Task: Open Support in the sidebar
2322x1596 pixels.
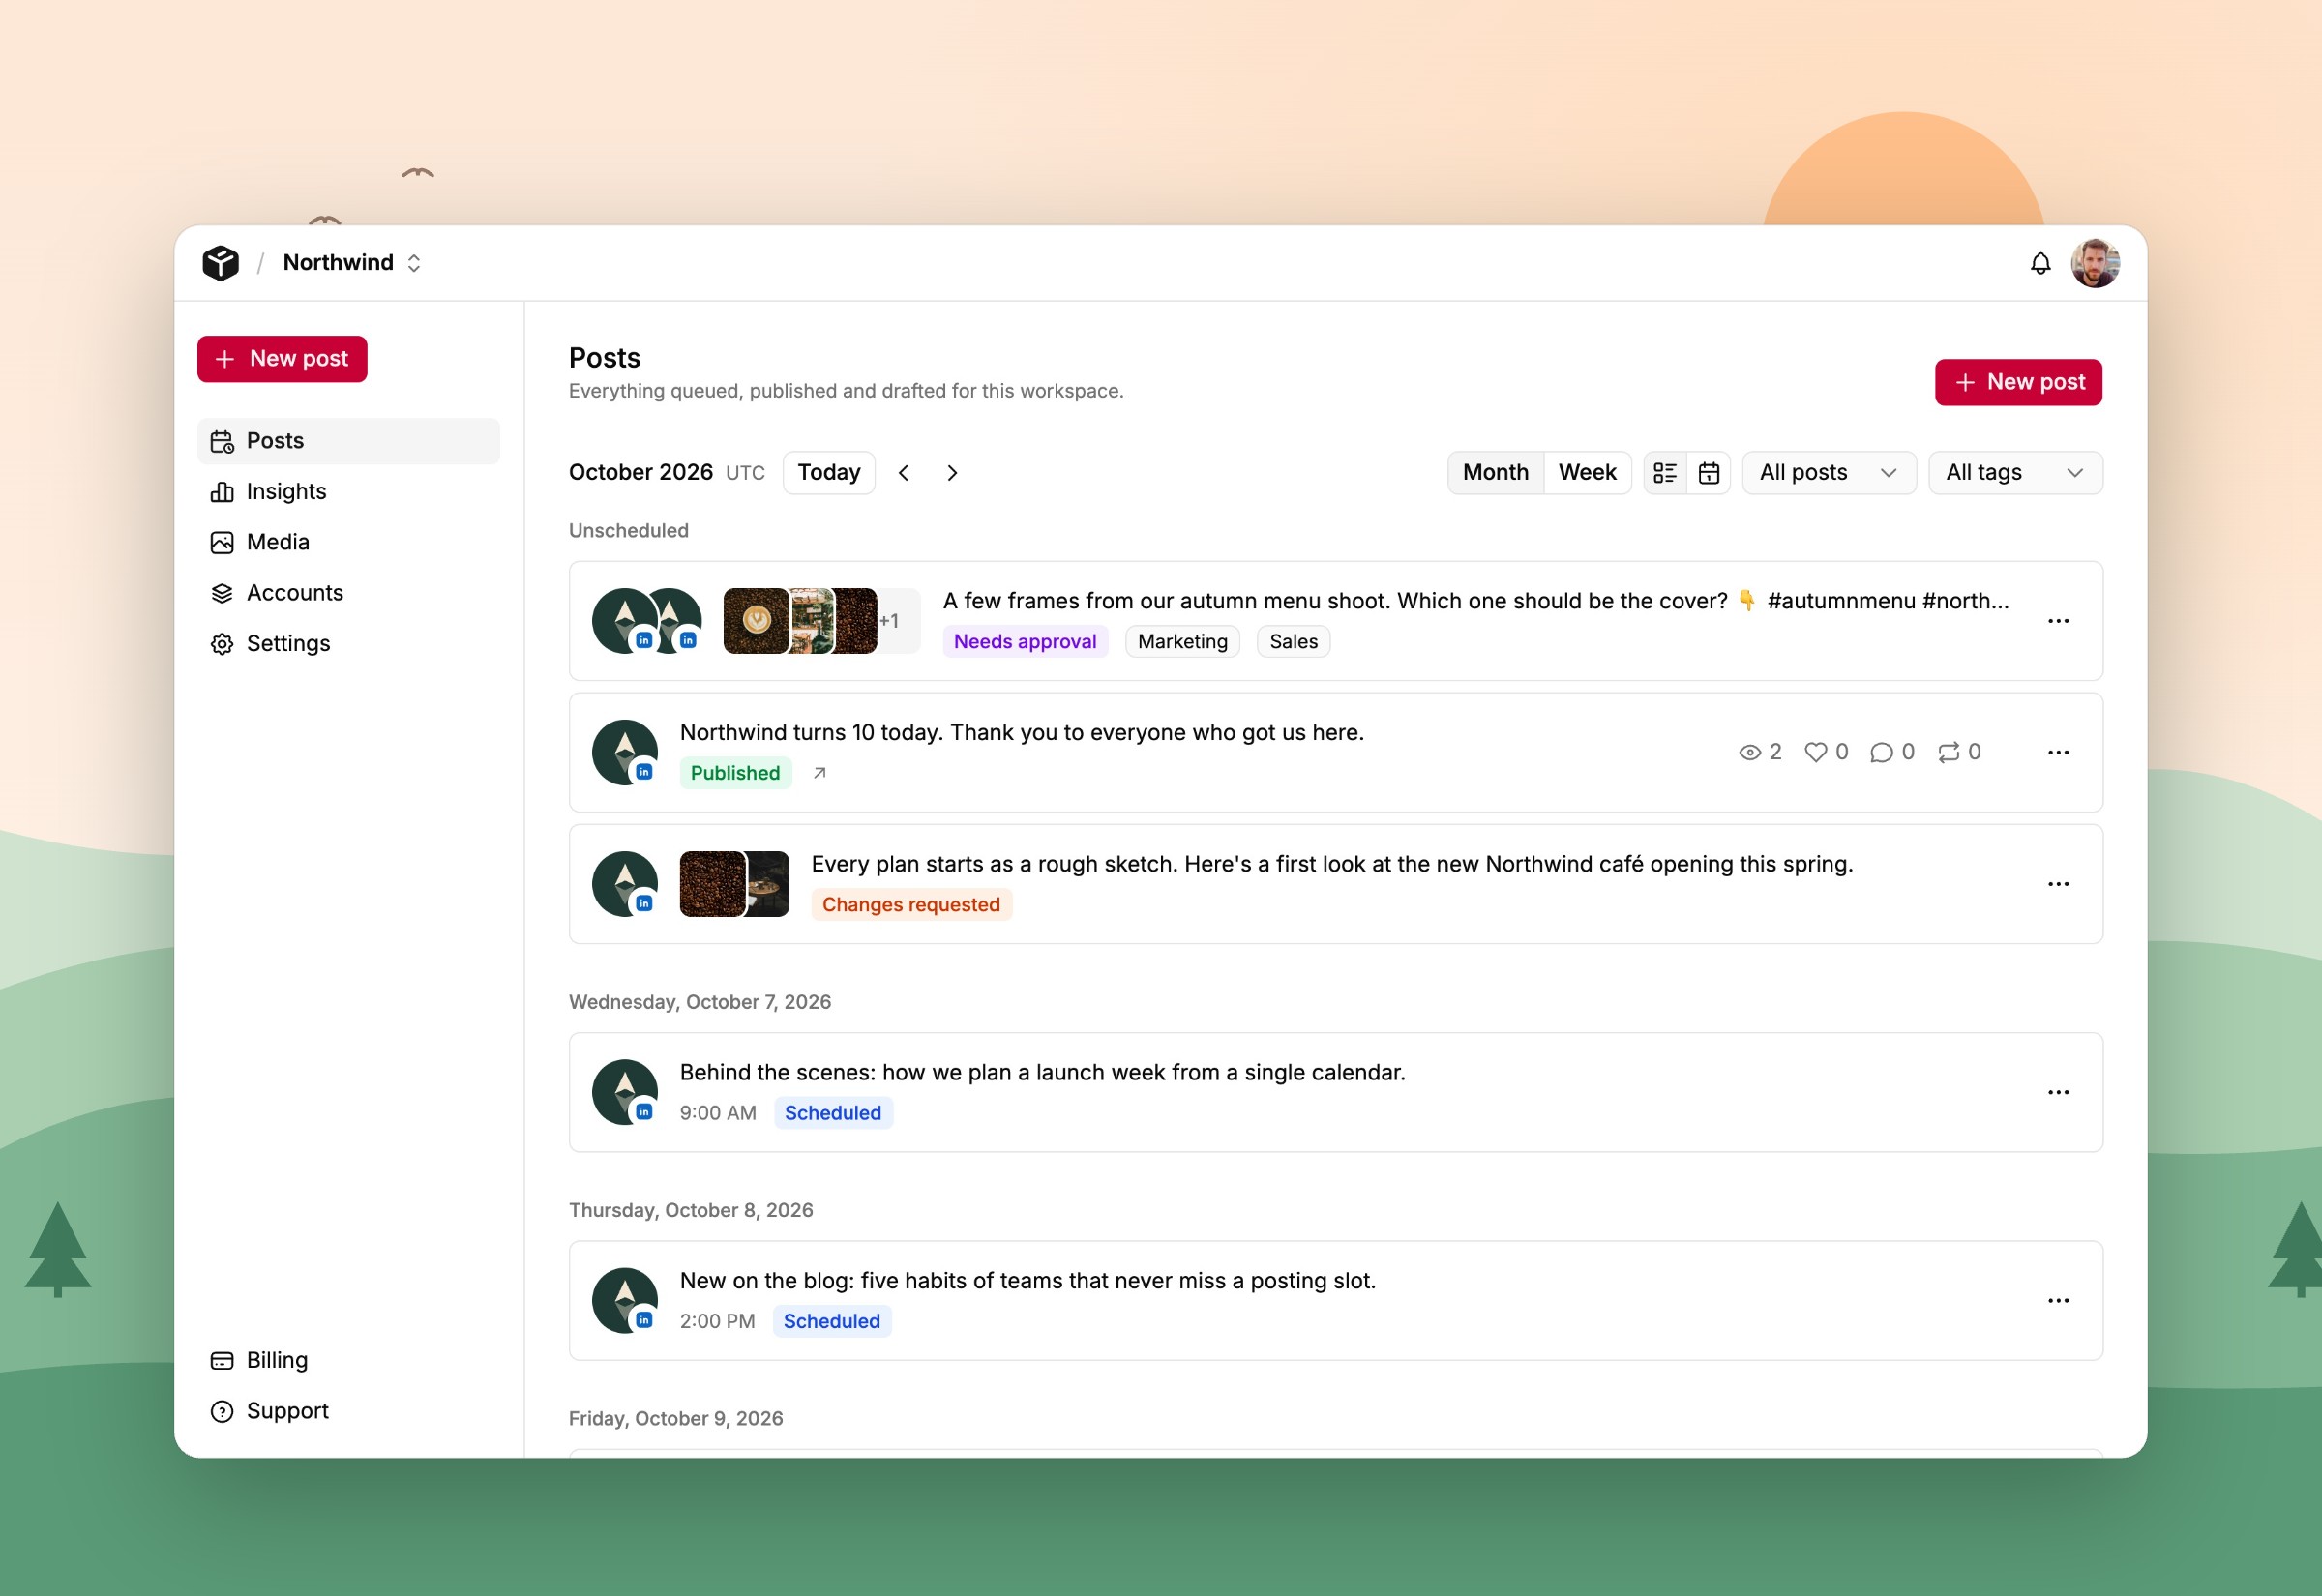Action: coord(348,1411)
